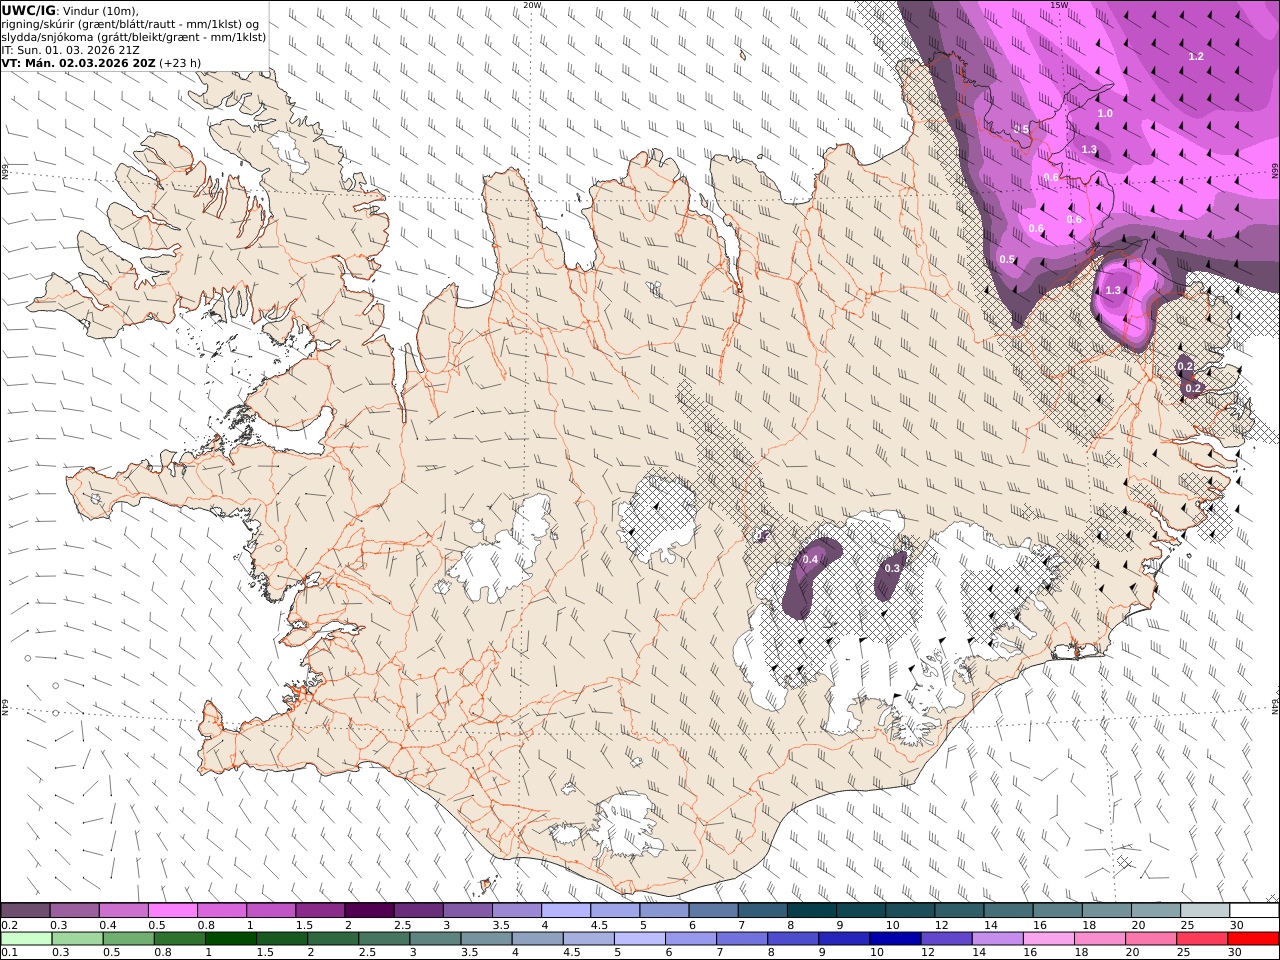Pick the bottom-row swatch labeled 3.5

point(485,939)
